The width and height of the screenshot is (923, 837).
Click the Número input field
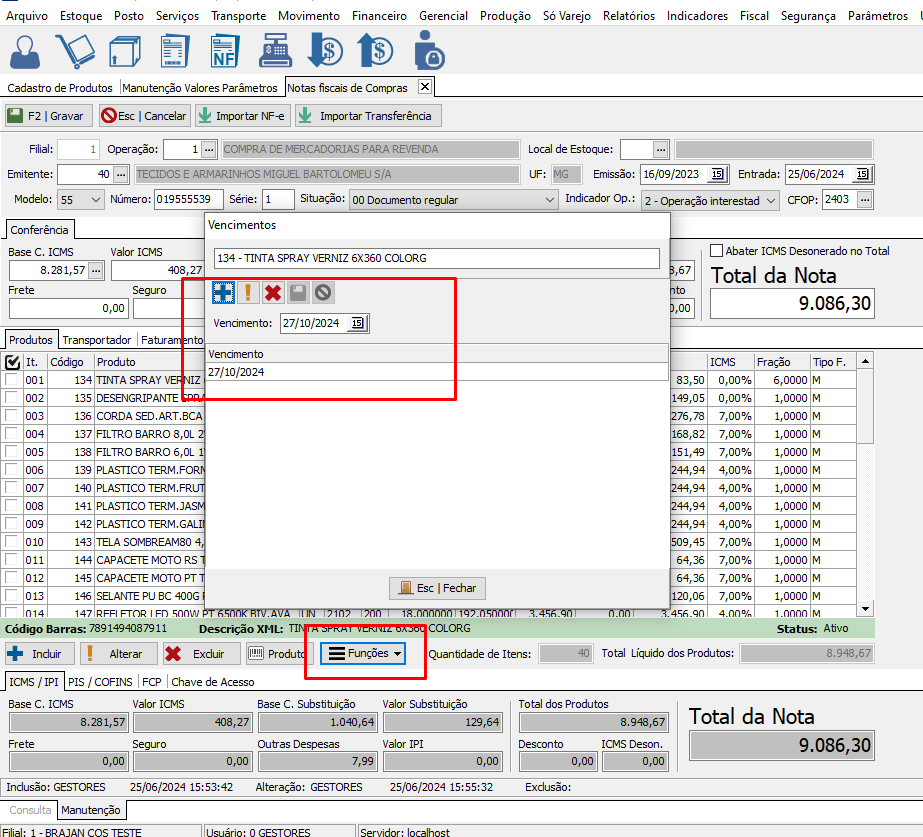(189, 200)
